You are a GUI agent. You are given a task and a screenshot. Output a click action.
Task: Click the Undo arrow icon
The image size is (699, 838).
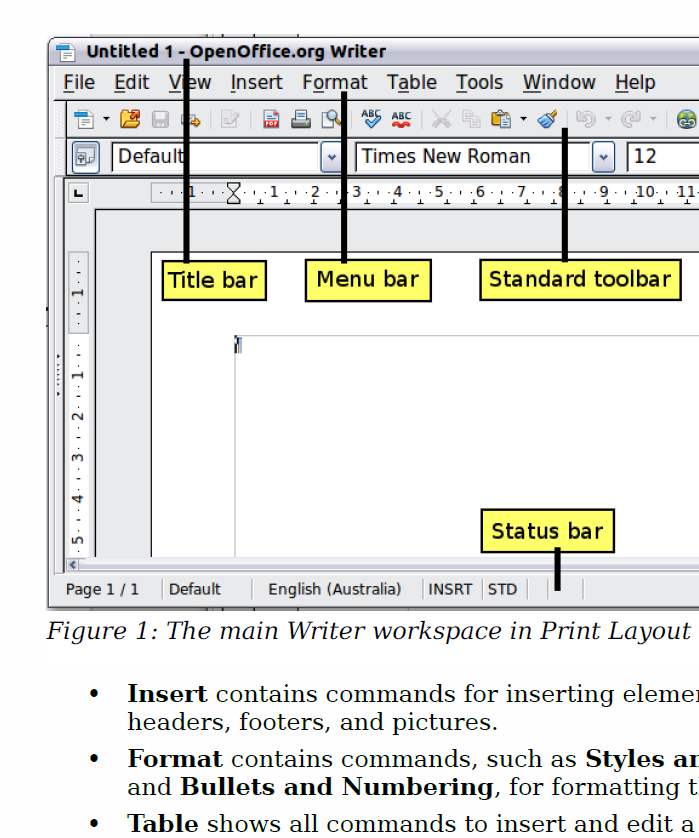586,119
